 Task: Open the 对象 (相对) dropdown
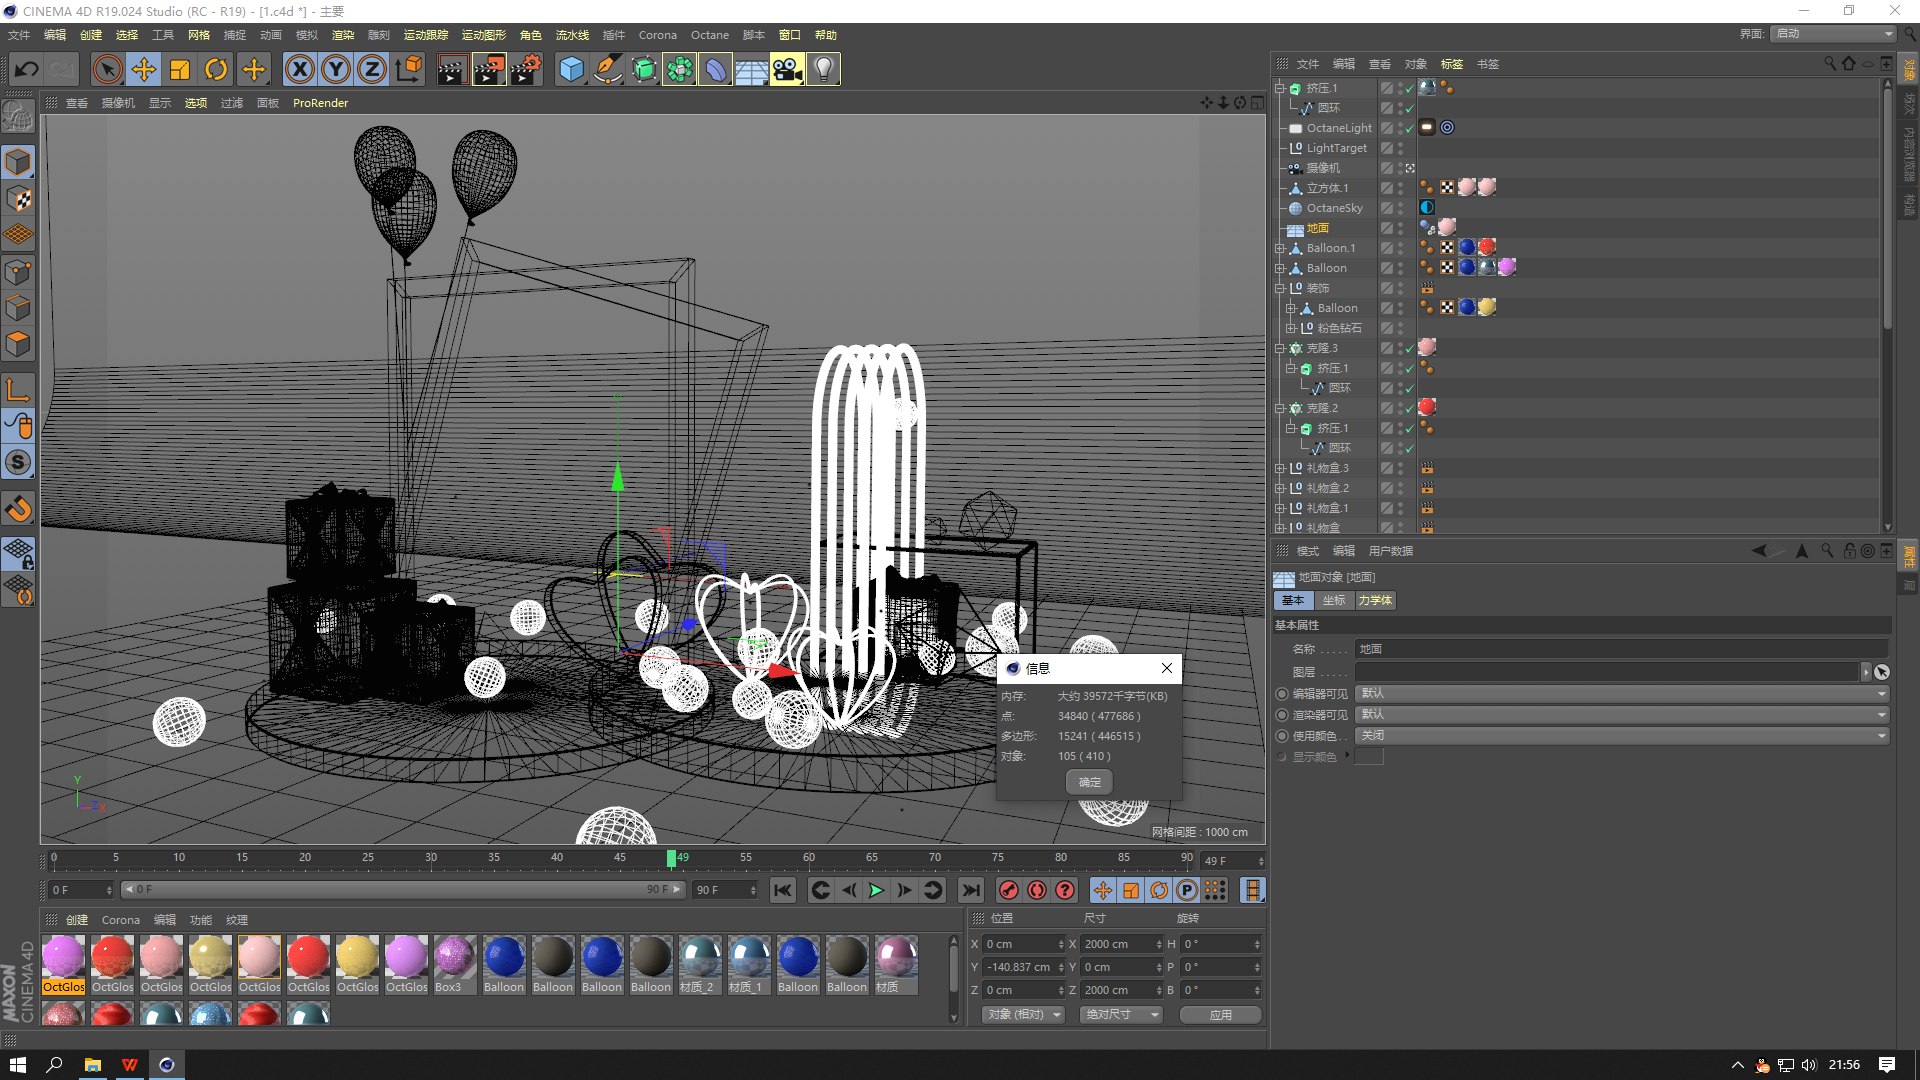coord(1023,1014)
